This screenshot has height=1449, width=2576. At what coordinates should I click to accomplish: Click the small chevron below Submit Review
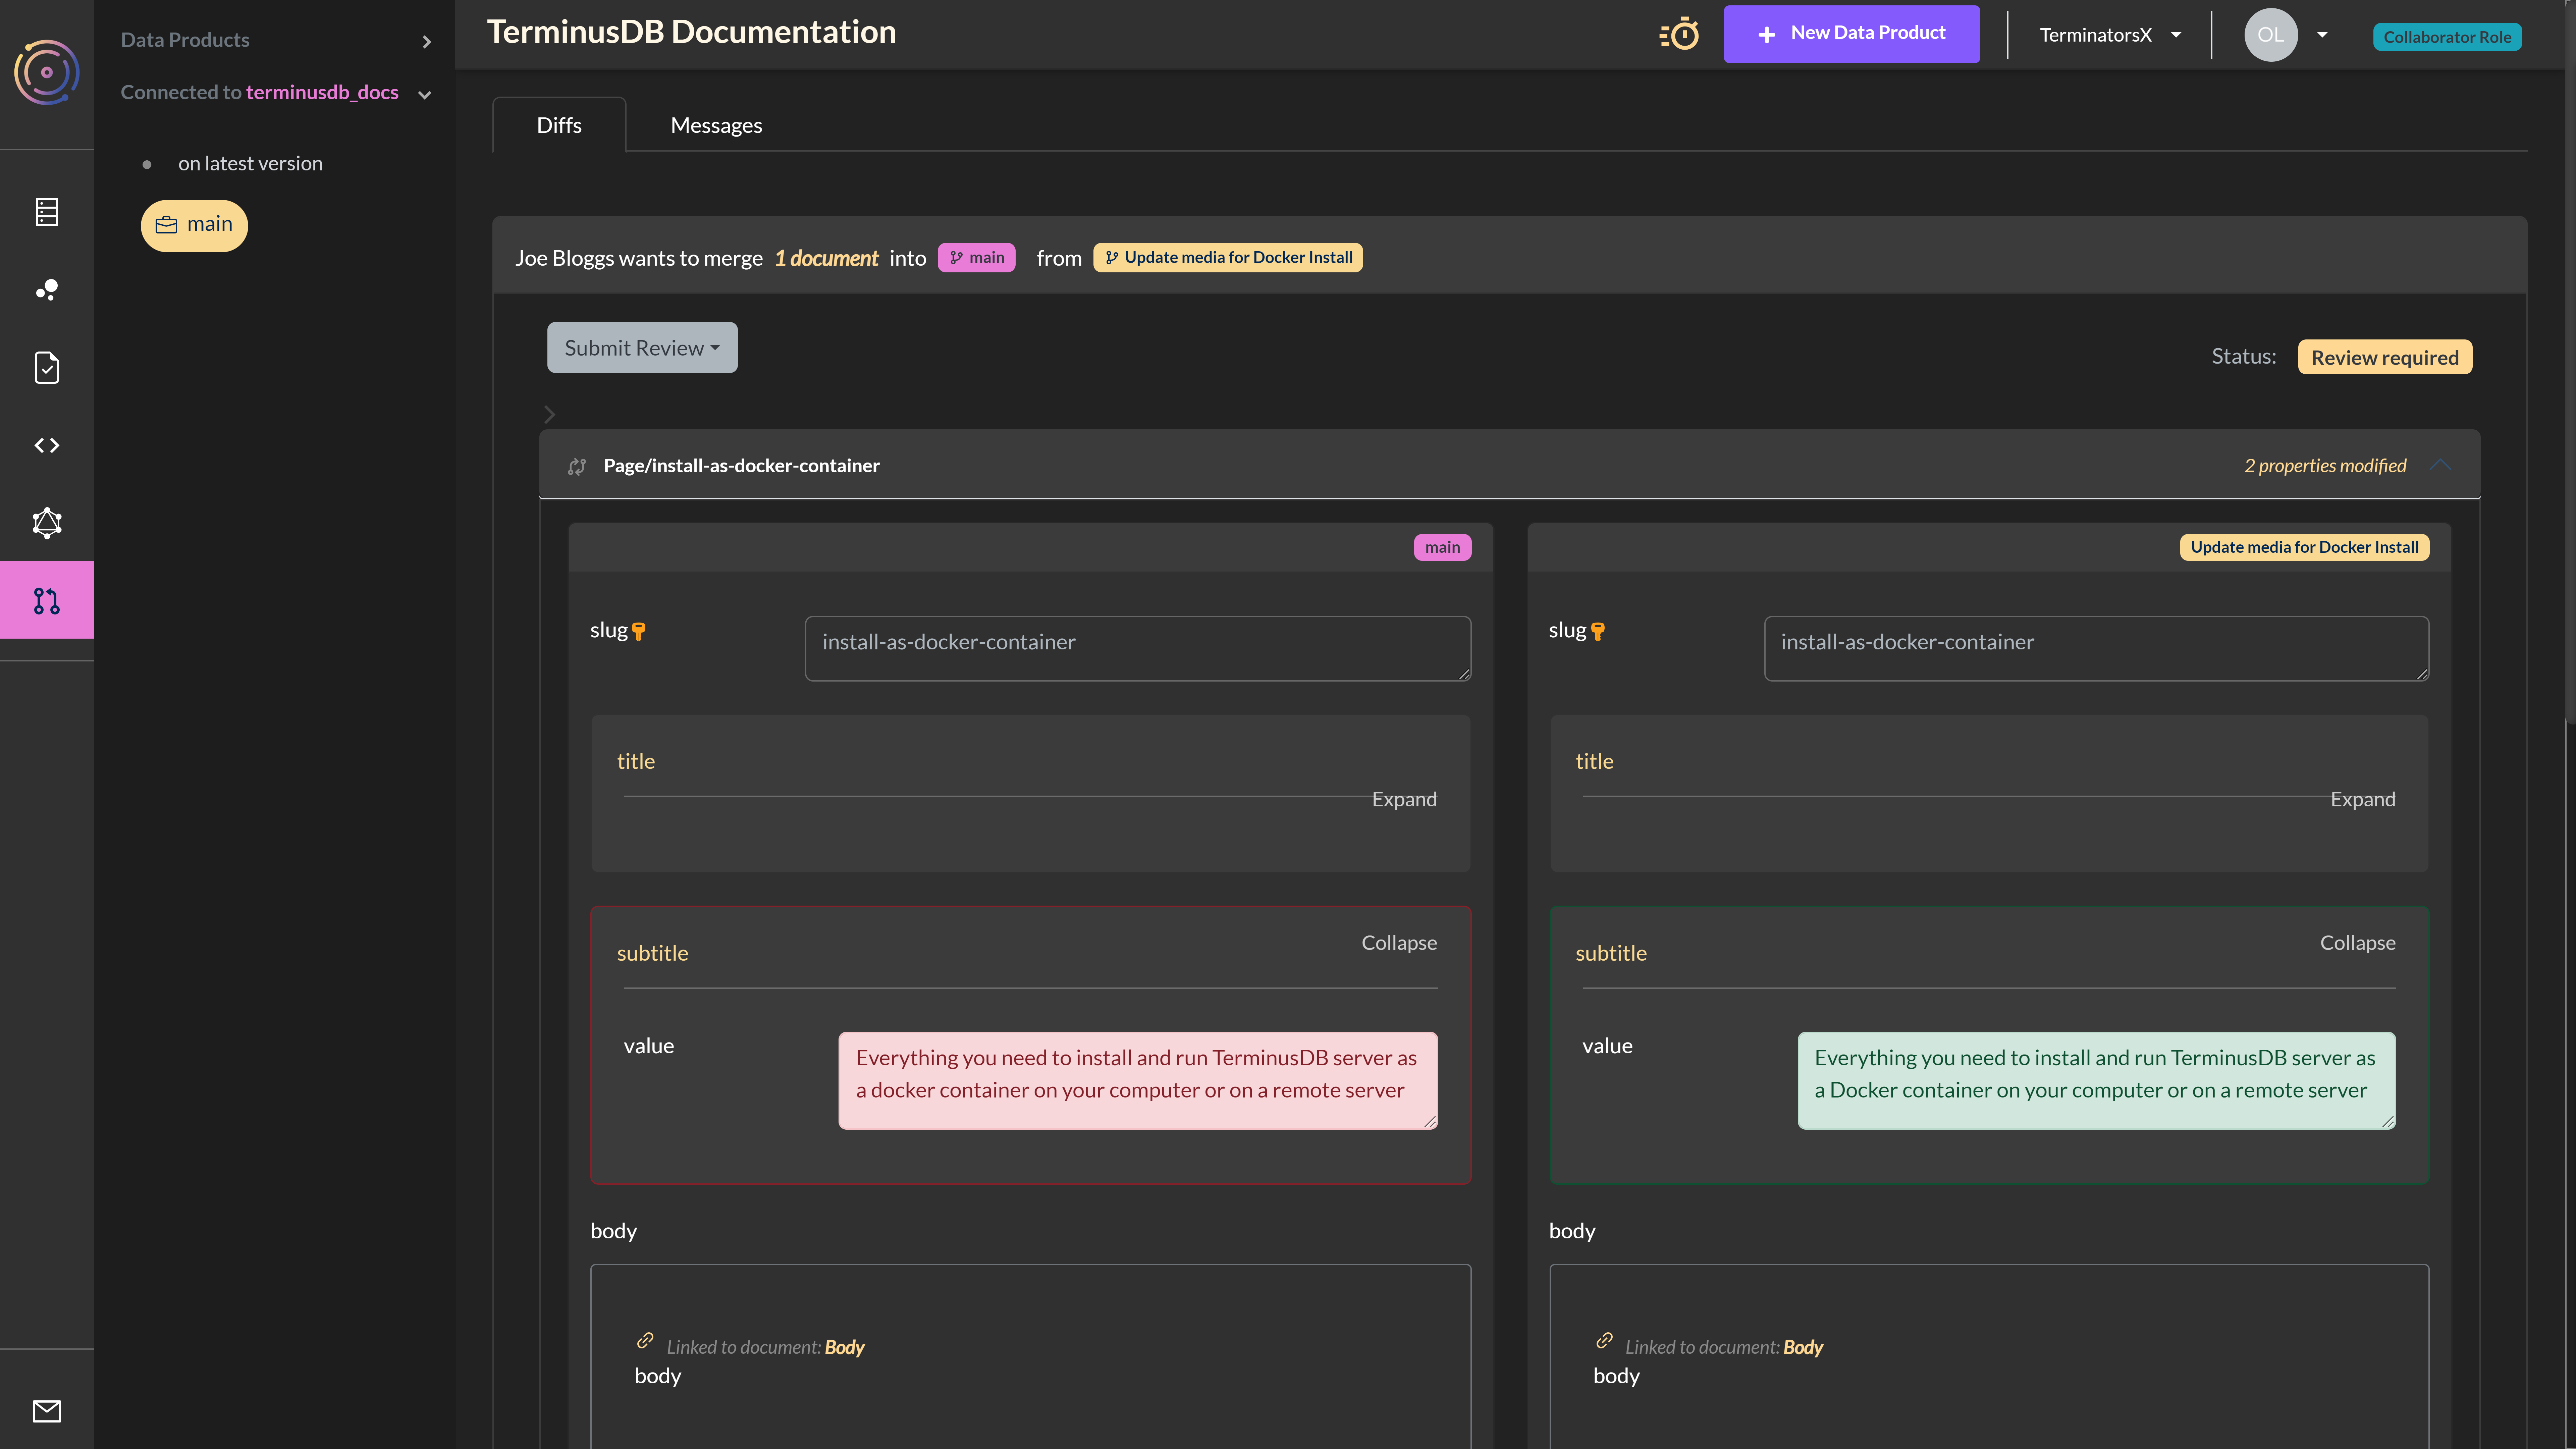(x=549, y=414)
